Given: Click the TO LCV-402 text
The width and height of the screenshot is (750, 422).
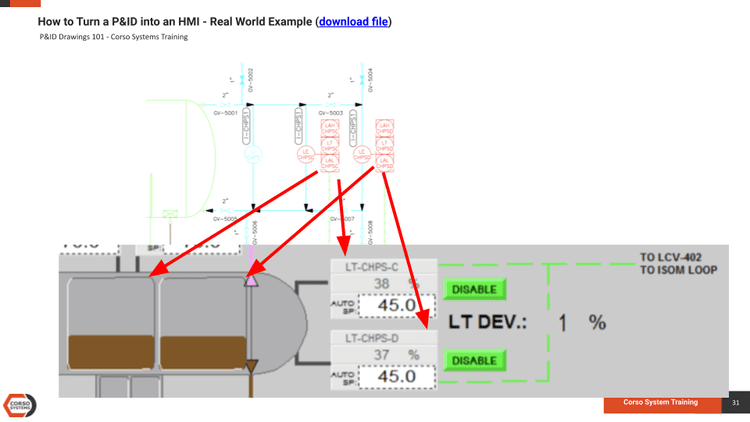Looking at the screenshot, I should (x=671, y=257).
